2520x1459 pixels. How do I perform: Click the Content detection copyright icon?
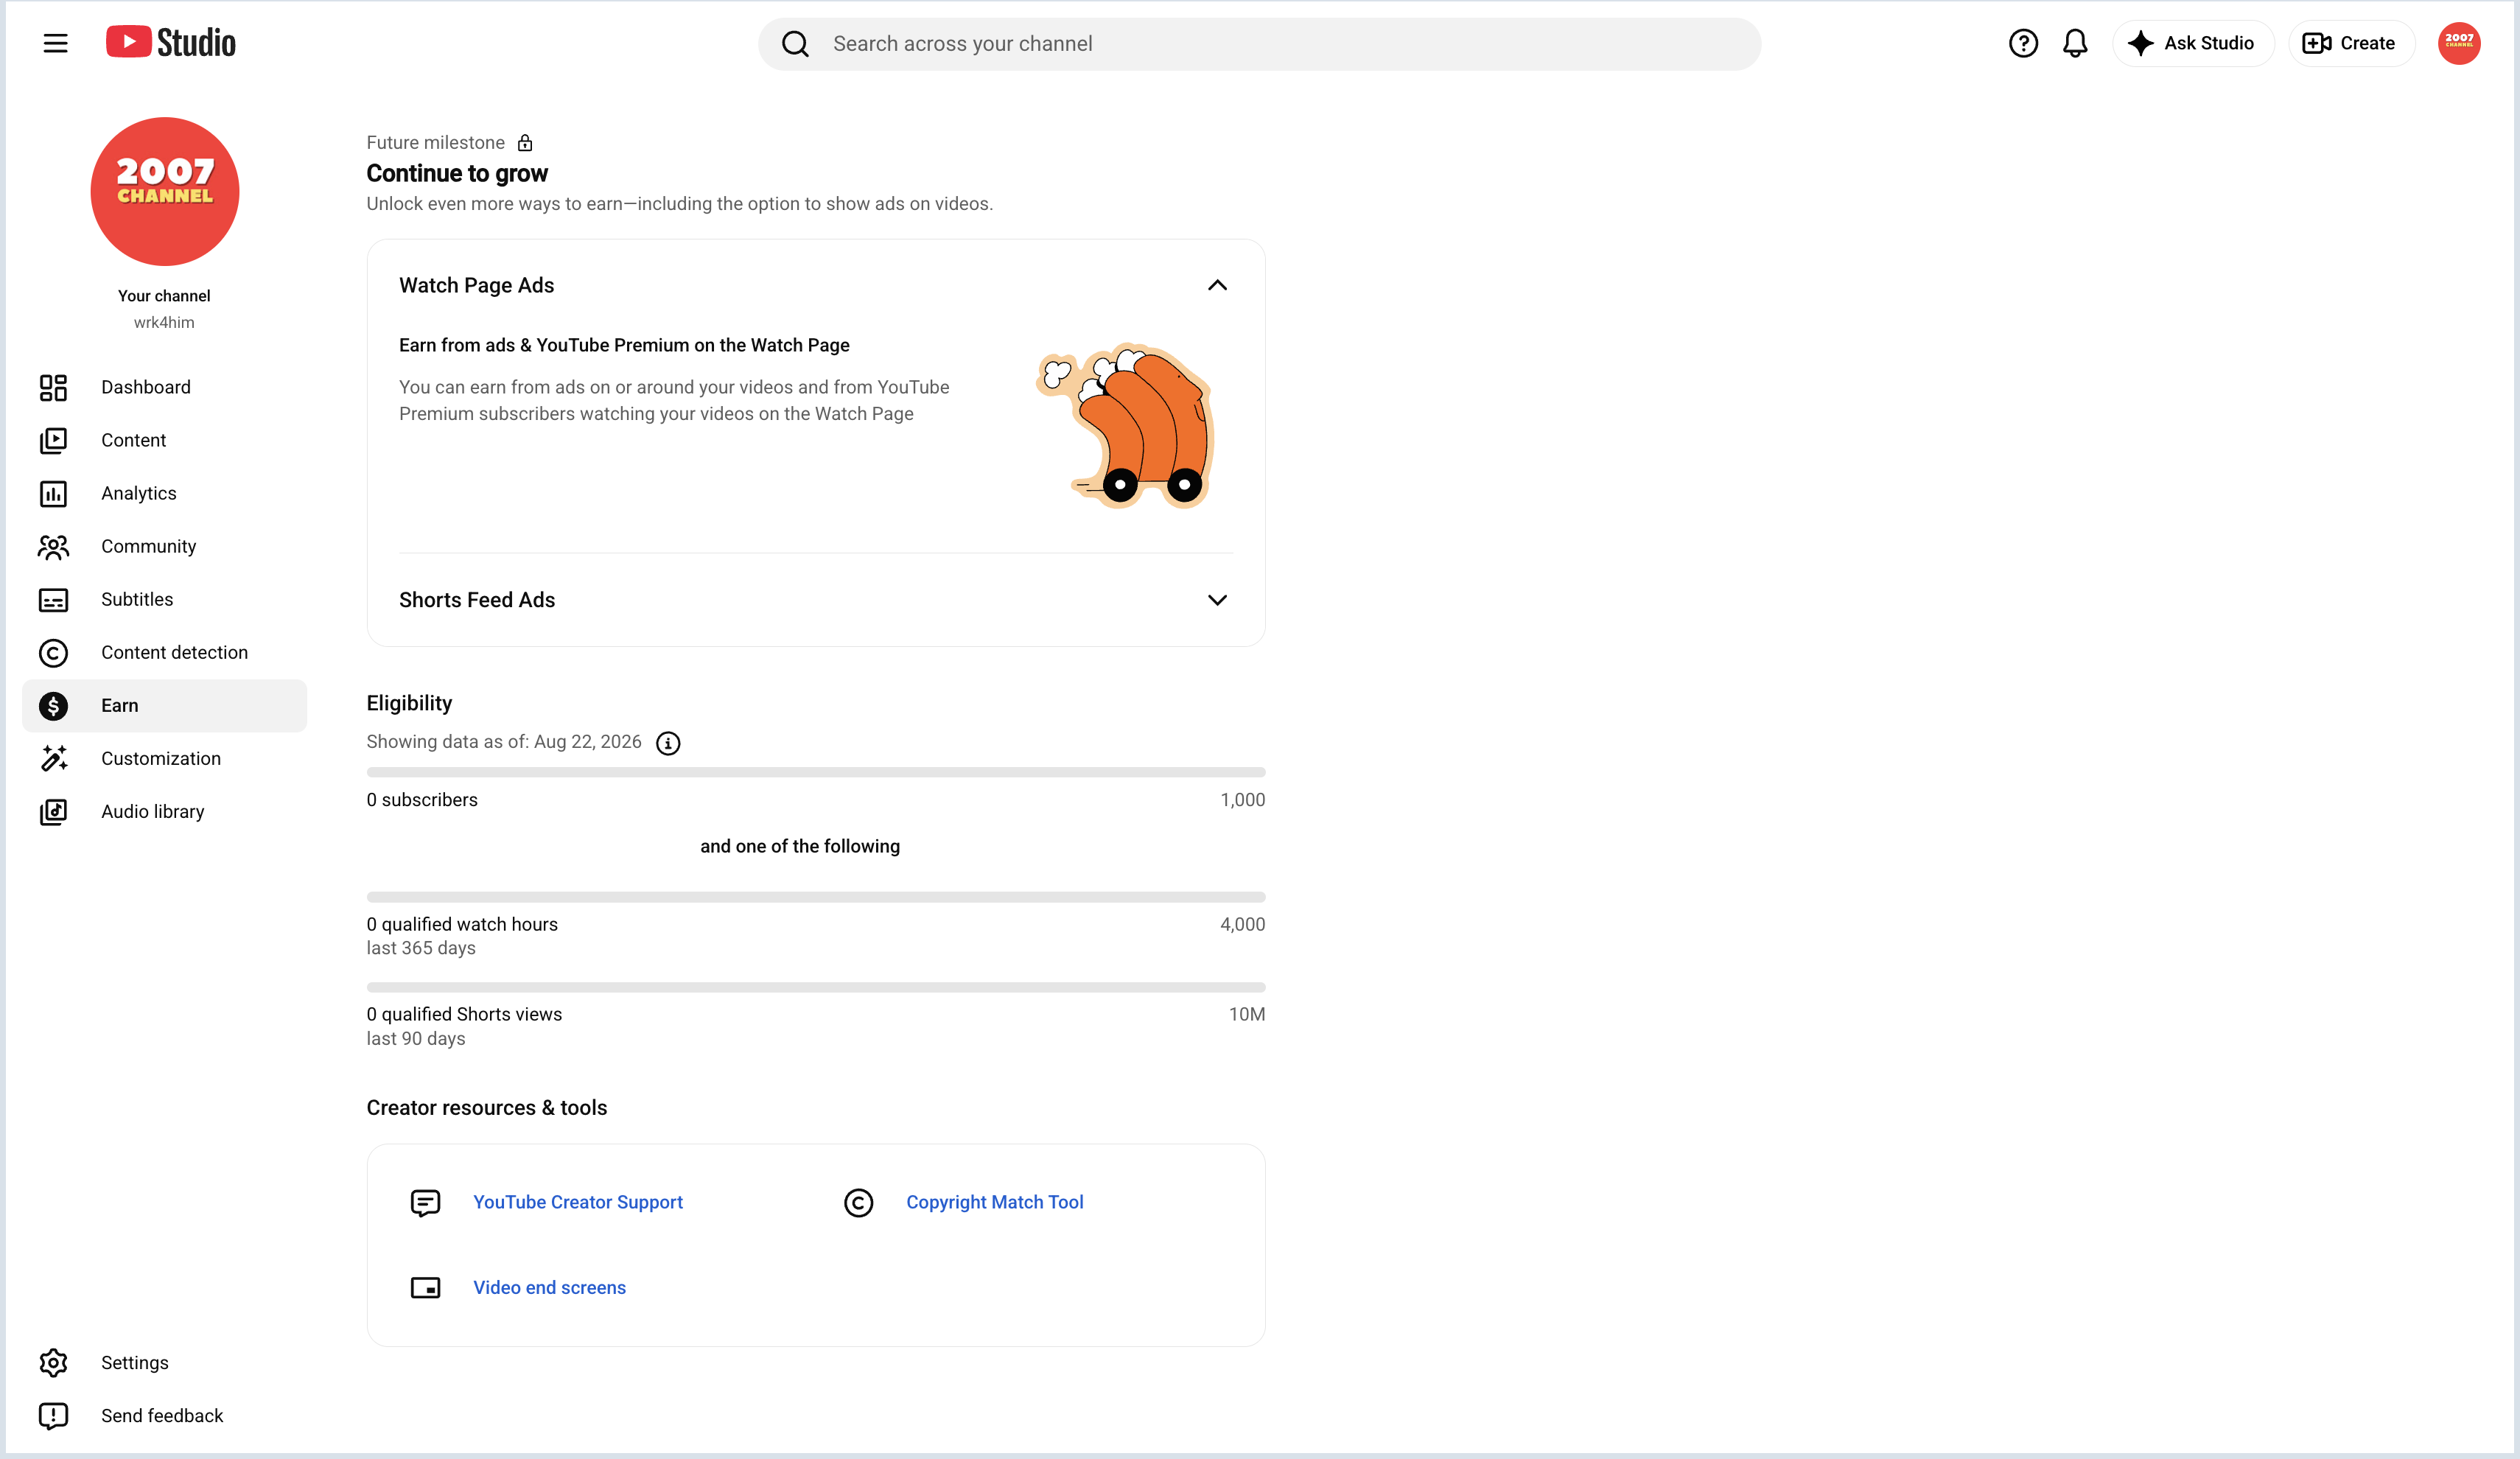pos(53,653)
